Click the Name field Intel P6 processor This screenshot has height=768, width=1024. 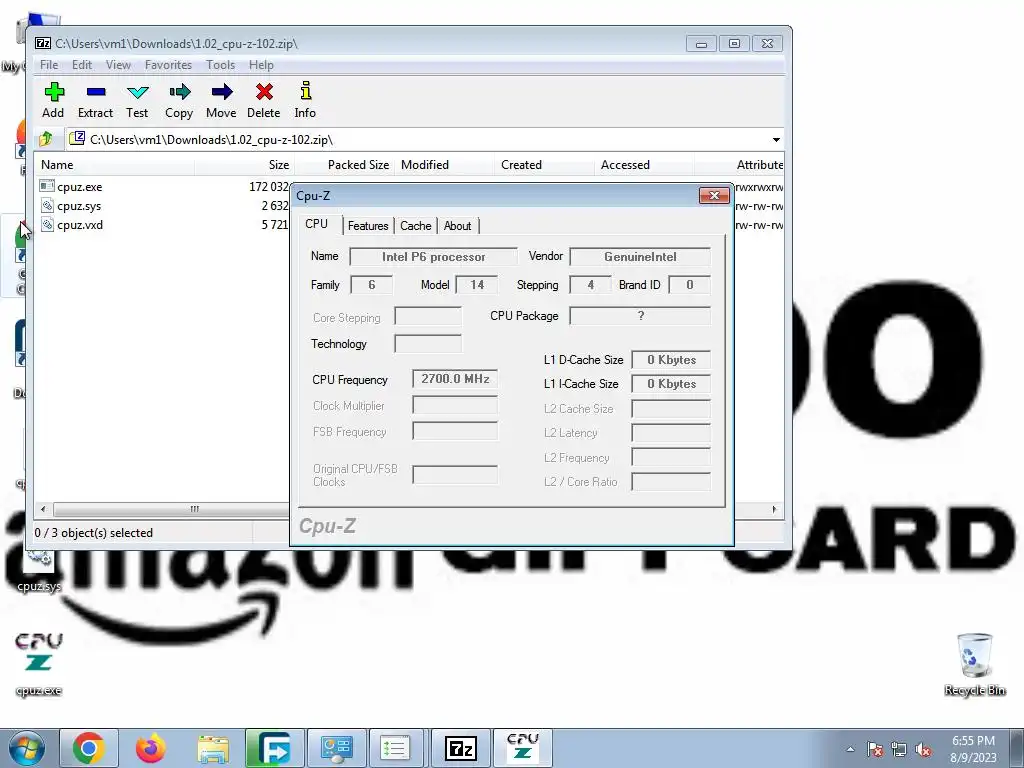coord(434,257)
